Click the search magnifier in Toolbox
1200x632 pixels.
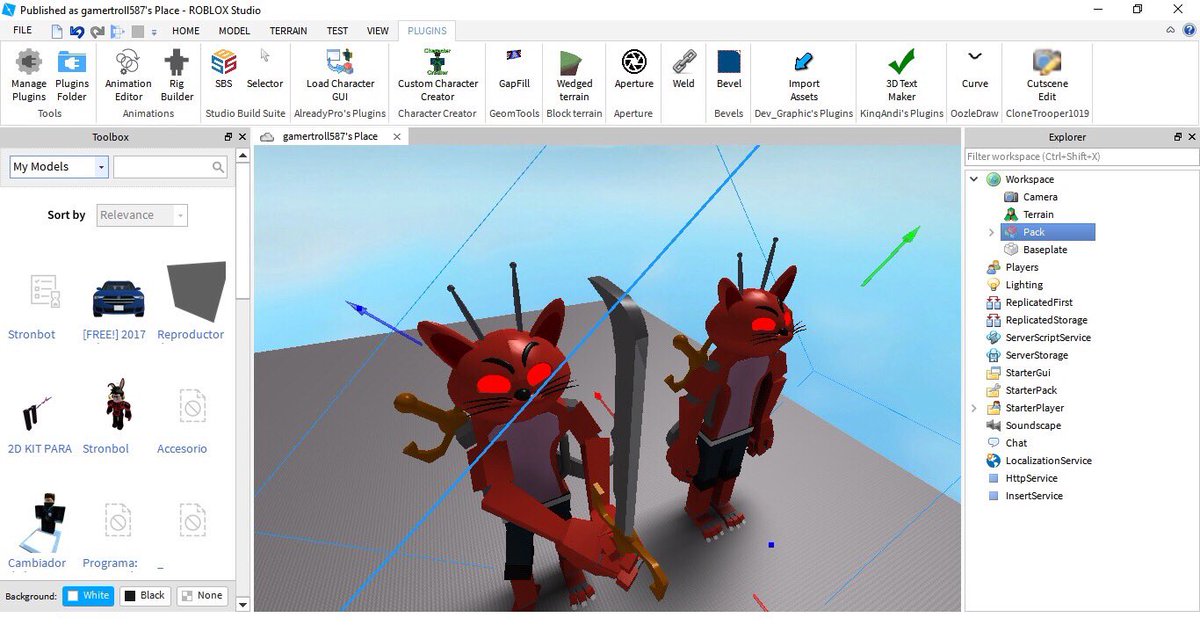point(219,168)
